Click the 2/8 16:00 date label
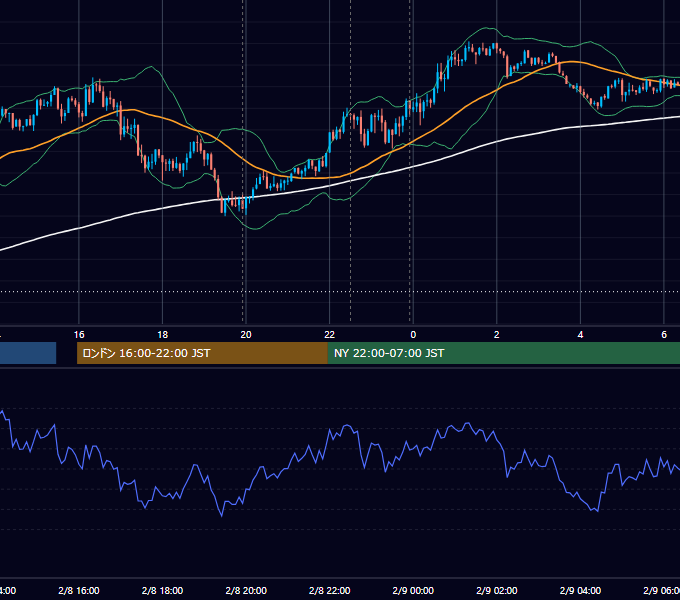The image size is (680, 600). click(79, 590)
